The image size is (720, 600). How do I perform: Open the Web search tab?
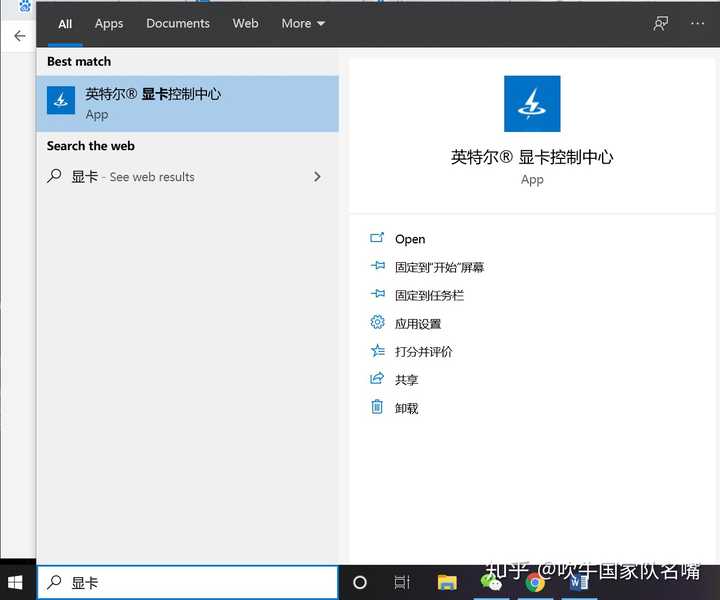click(x=245, y=23)
